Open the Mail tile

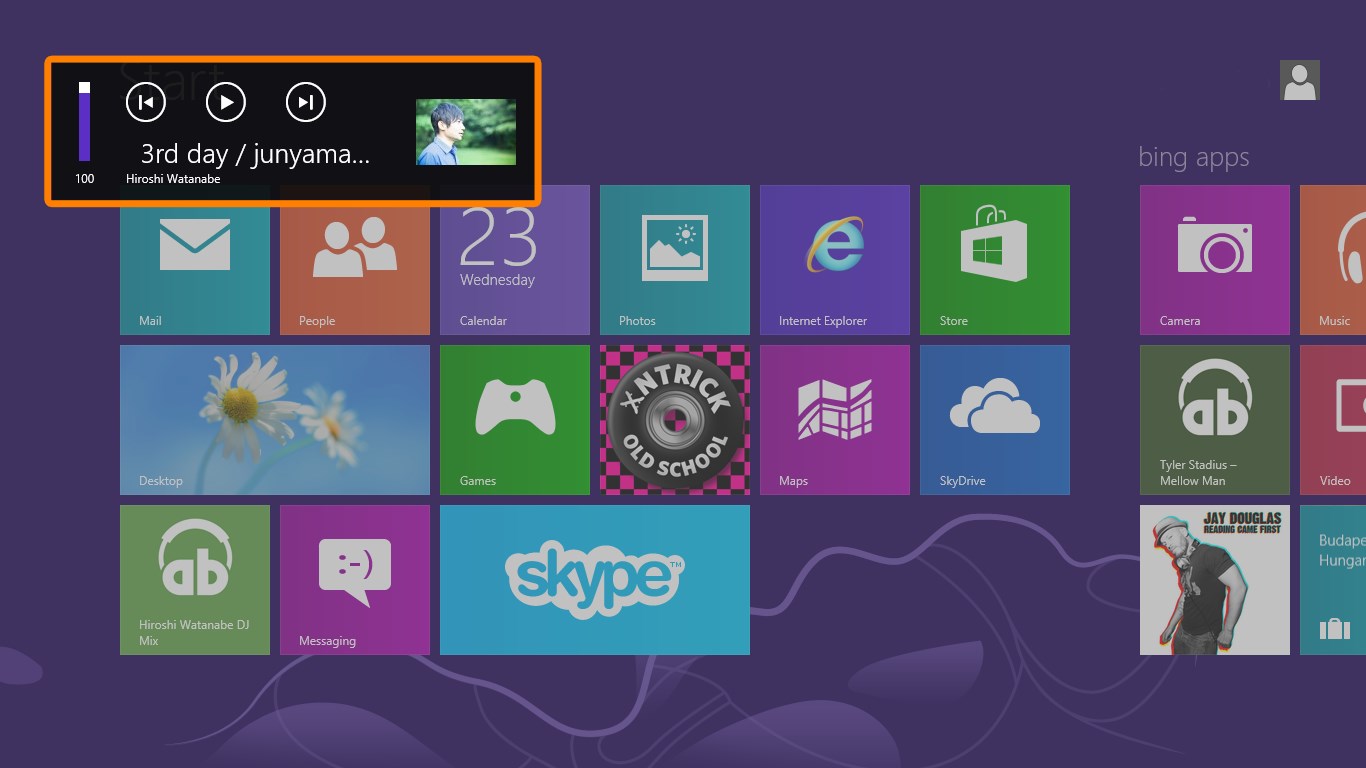tap(195, 260)
